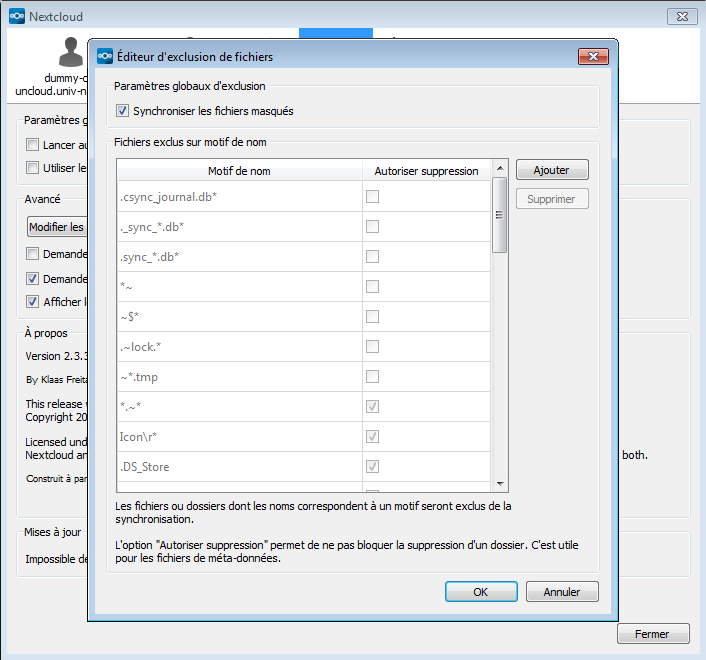Toggle suppression checkbox for .DS_Store row
Screen dimensions: 706x660
tap(372, 467)
